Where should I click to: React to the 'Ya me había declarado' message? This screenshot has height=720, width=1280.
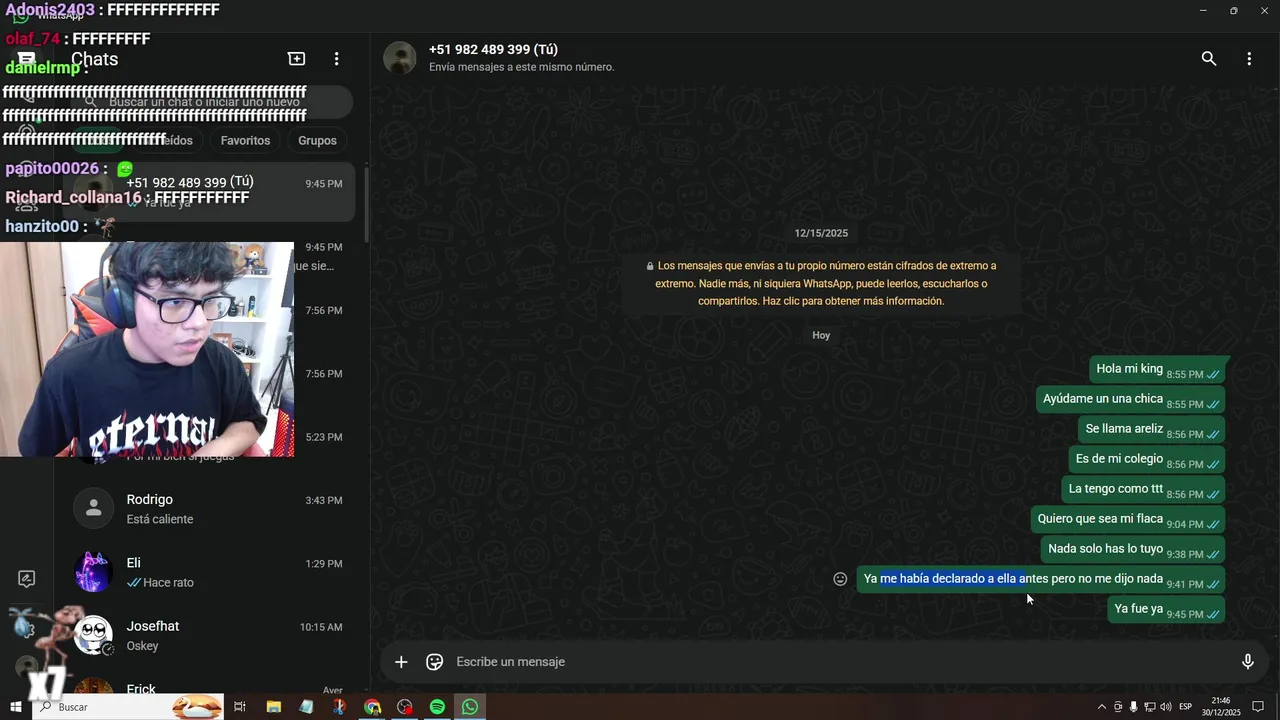[x=840, y=579]
